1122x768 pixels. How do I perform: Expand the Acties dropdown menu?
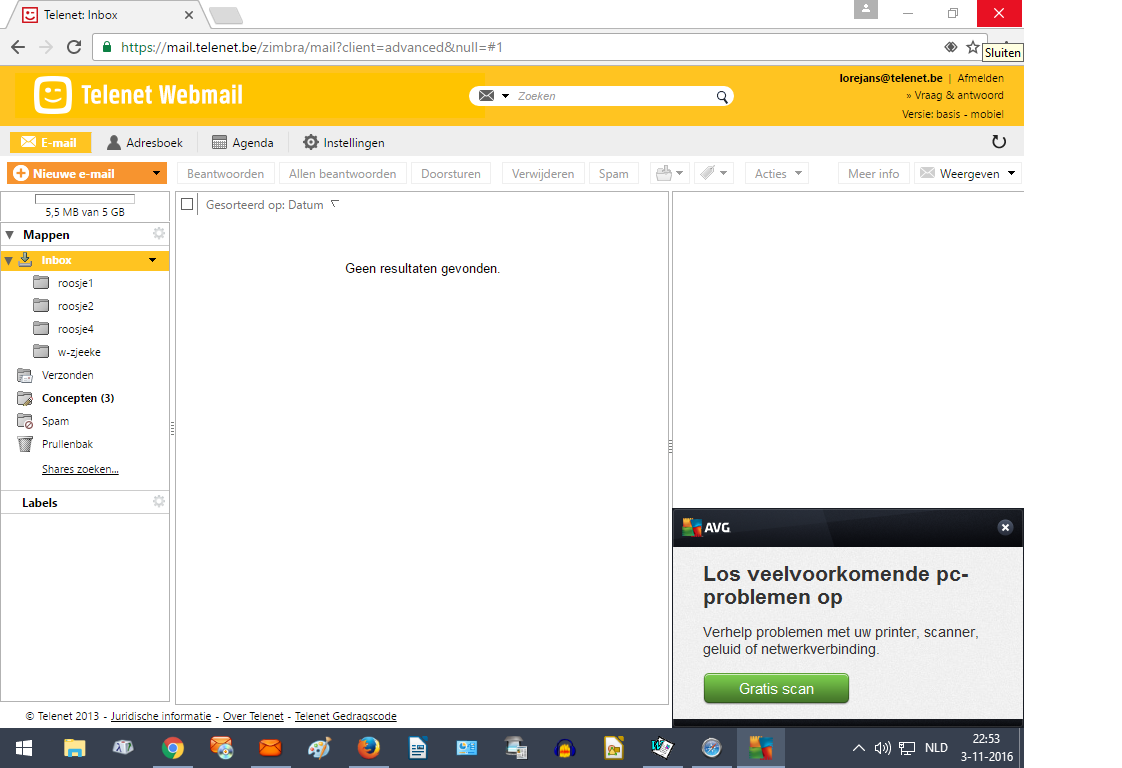pyautogui.click(x=778, y=173)
